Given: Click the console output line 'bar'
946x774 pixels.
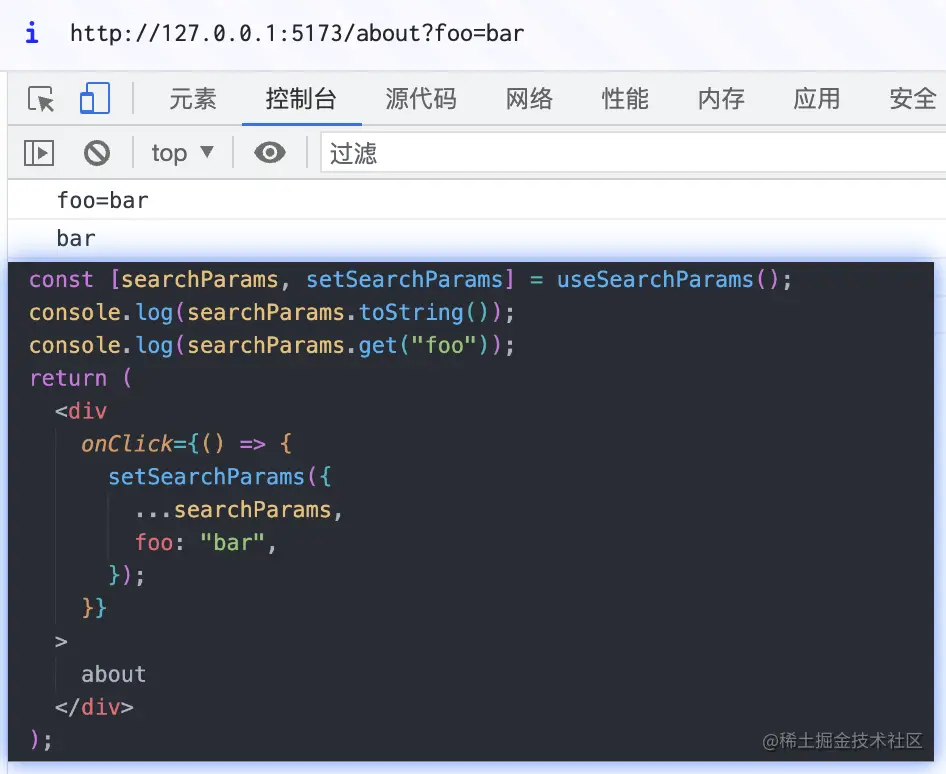Looking at the screenshot, I should [x=76, y=238].
